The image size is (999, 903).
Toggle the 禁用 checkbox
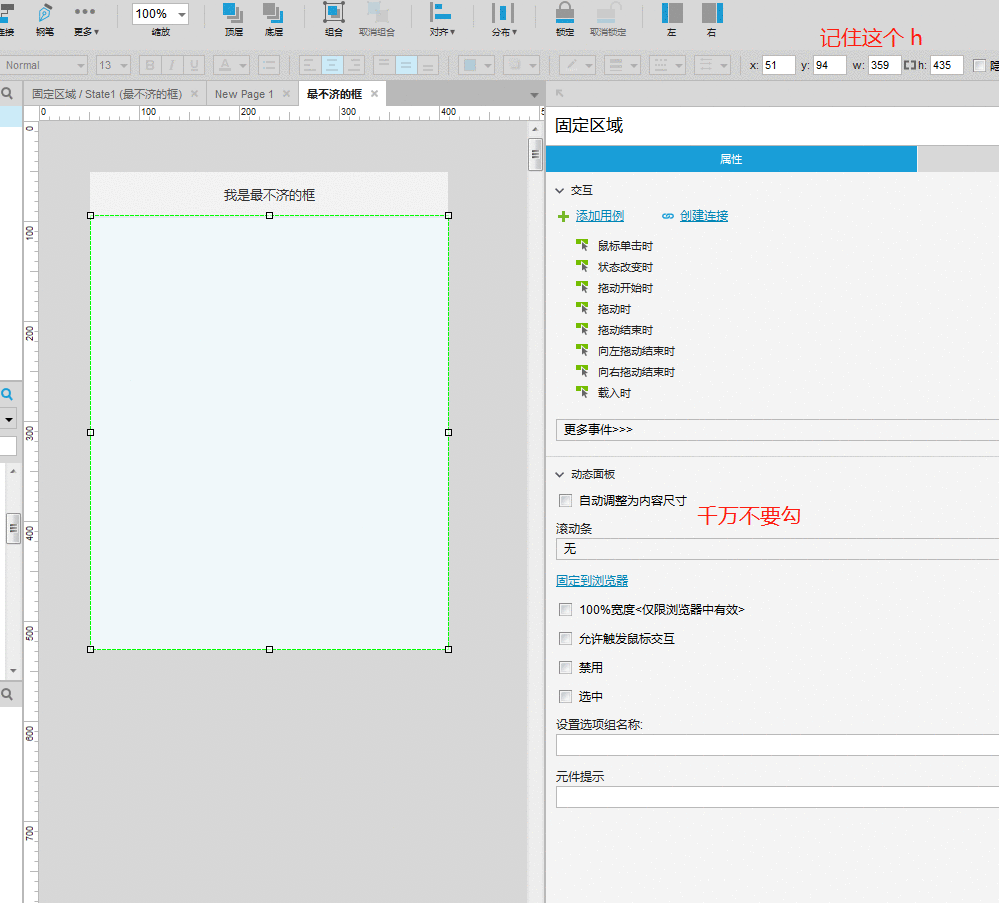pyautogui.click(x=565, y=667)
